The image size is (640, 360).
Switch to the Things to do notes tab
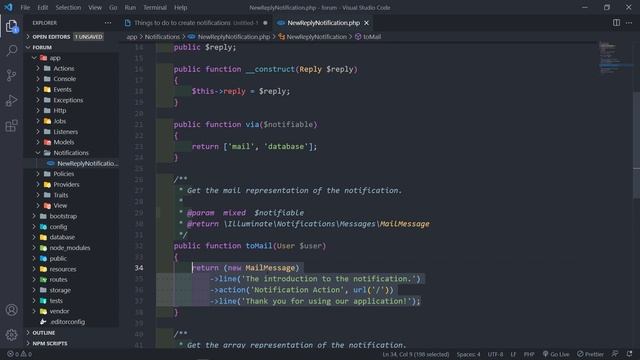coord(196,23)
